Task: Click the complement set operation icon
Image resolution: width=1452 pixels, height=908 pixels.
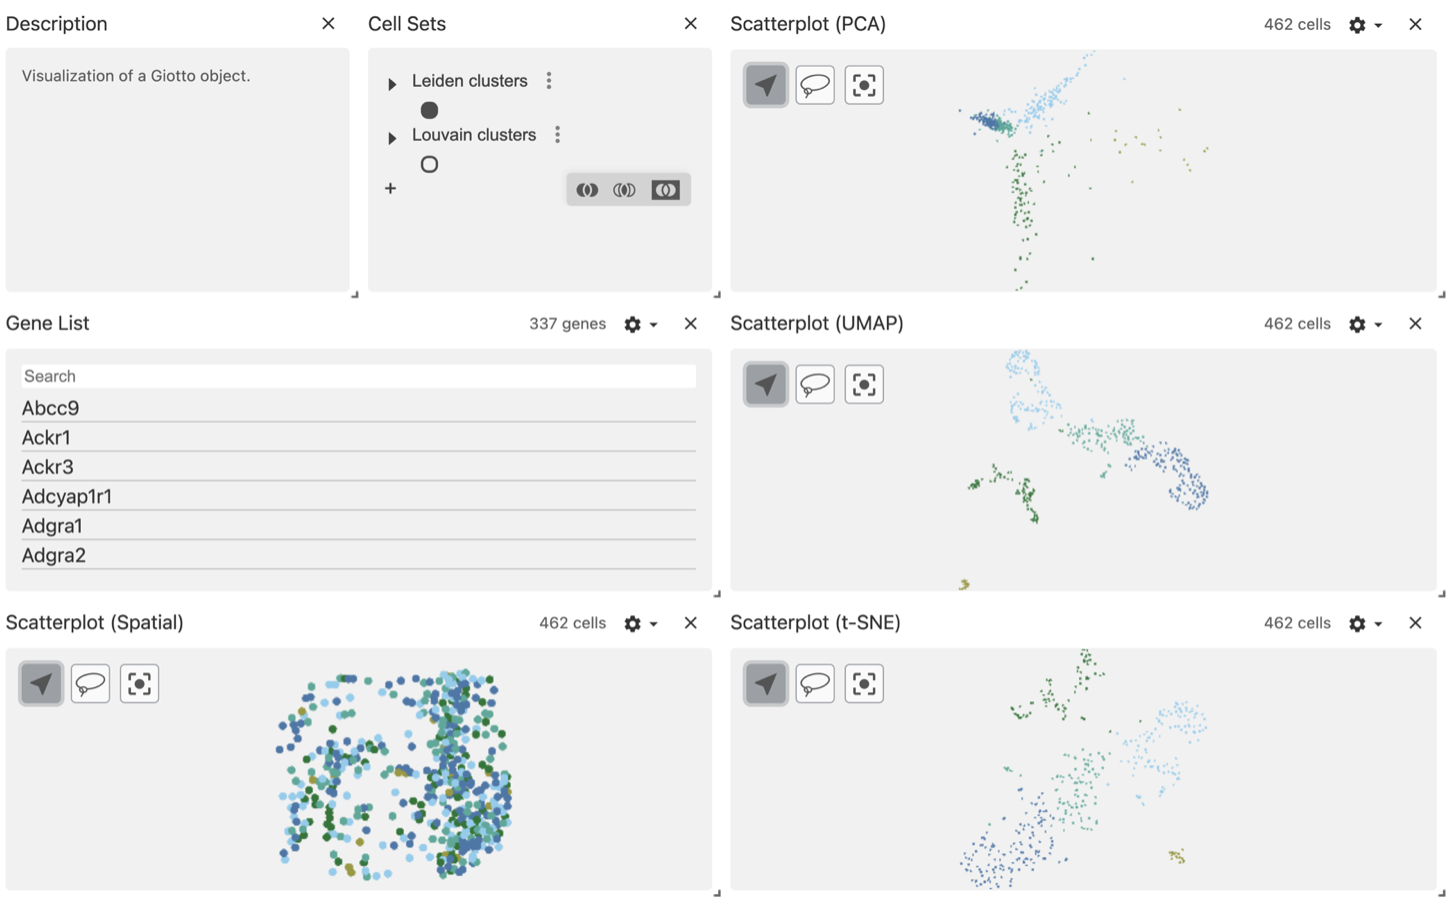Action: pyautogui.click(x=665, y=190)
